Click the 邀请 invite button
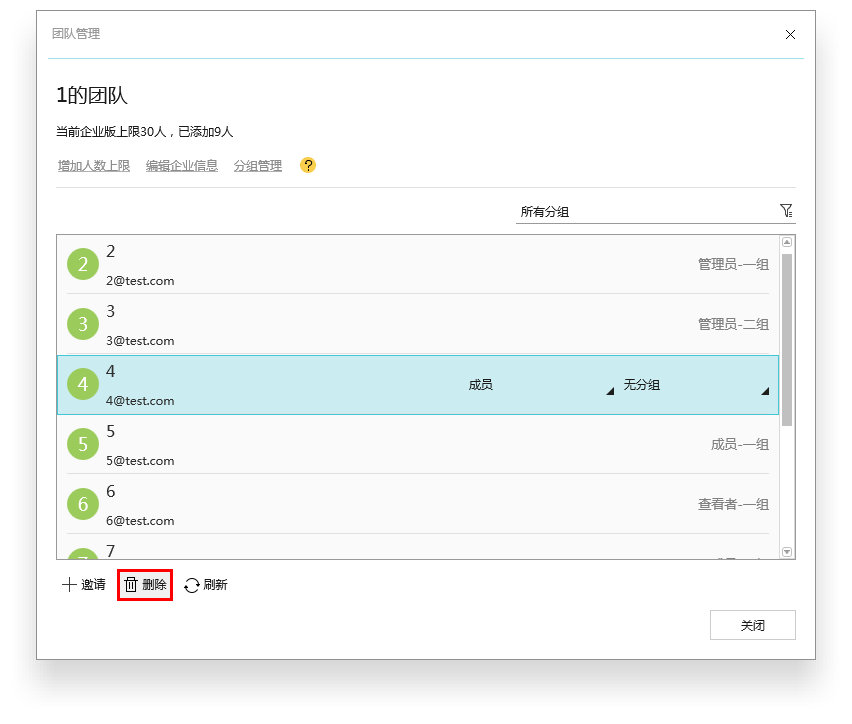This screenshot has width=852, height=724. click(x=84, y=585)
